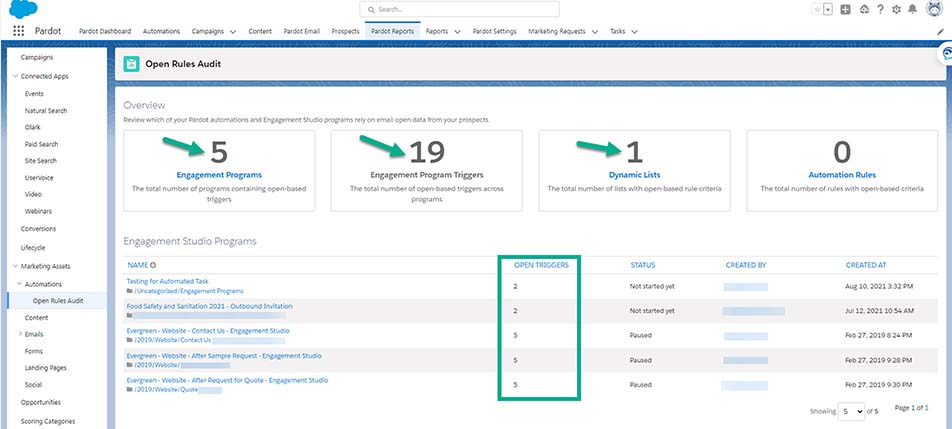Go to page 1 link in pagination
Screen dimensions: 952x429
pyautogui.click(x=926, y=408)
